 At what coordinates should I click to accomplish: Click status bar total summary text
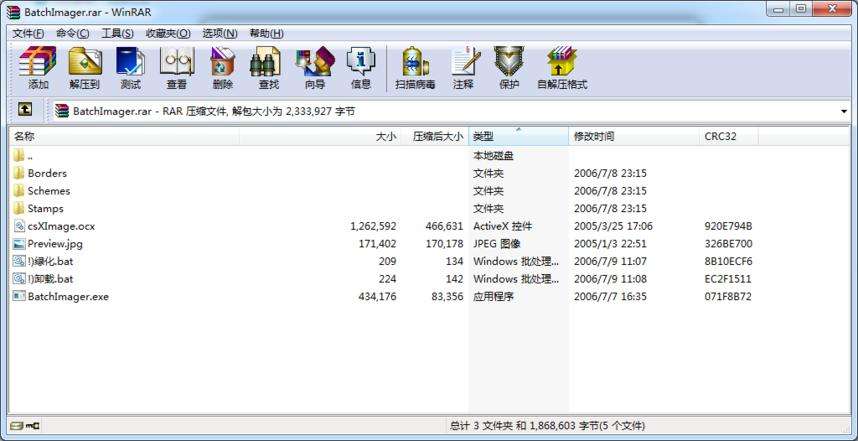(547, 425)
